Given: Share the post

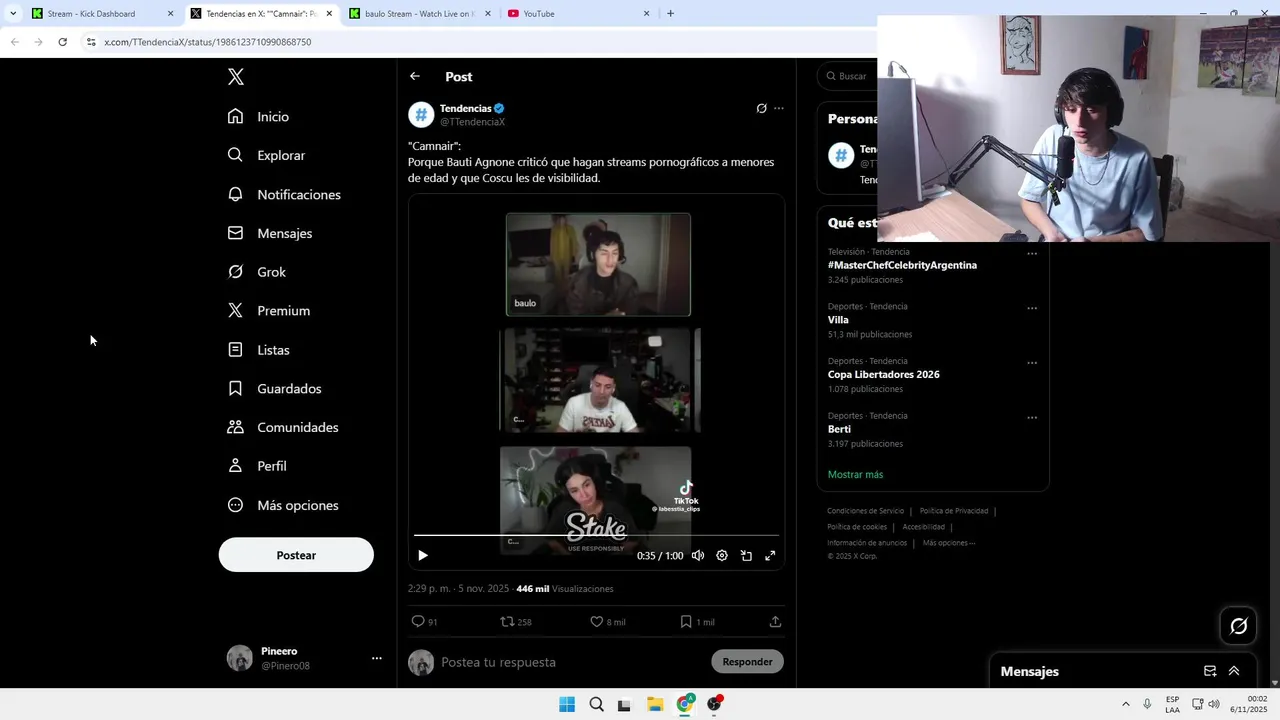Looking at the screenshot, I should point(775,622).
